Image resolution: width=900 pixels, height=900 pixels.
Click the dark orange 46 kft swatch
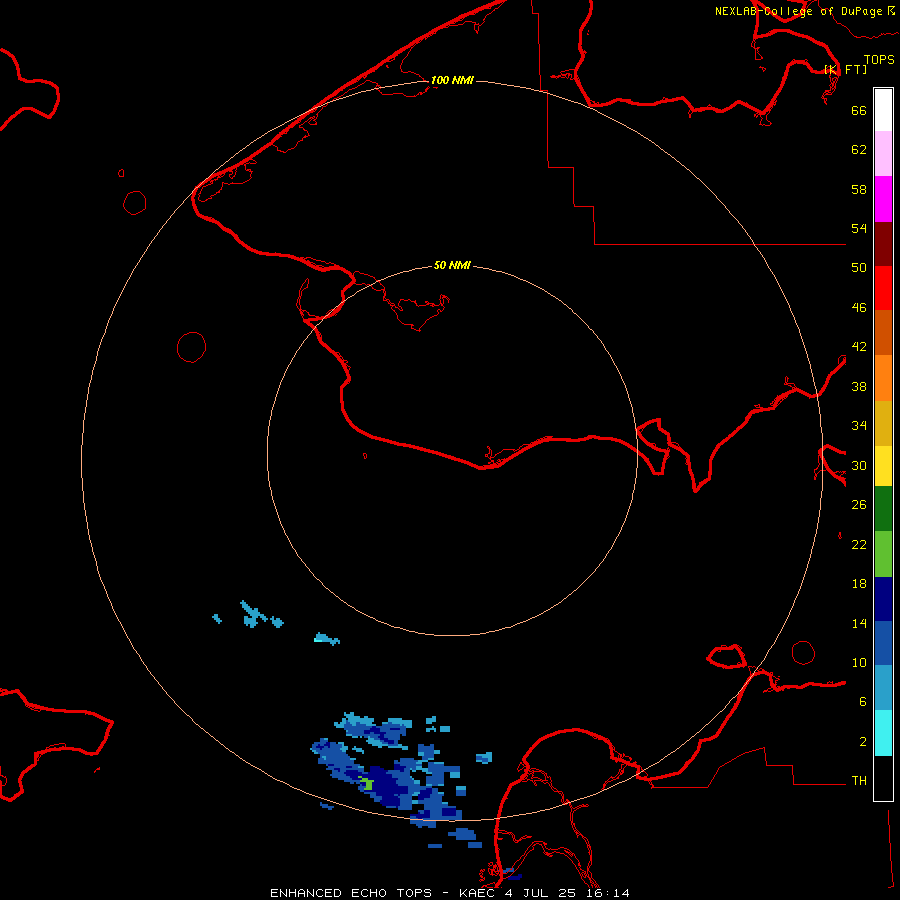(883, 332)
